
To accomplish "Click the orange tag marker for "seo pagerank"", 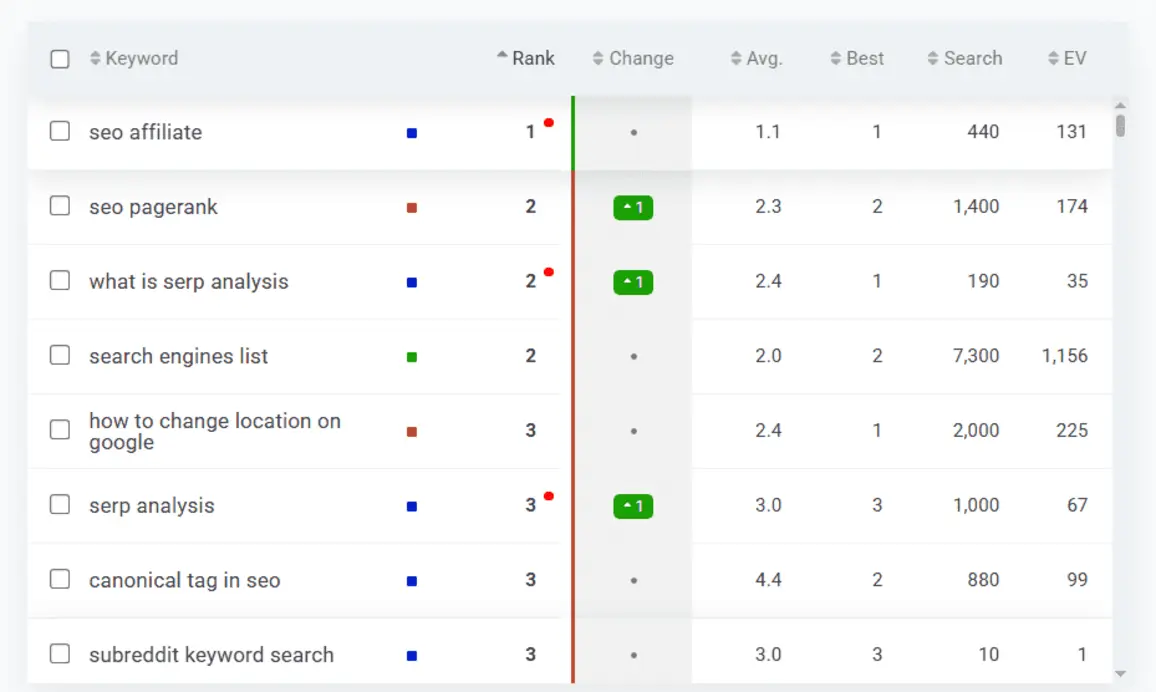I will [411, 207].
